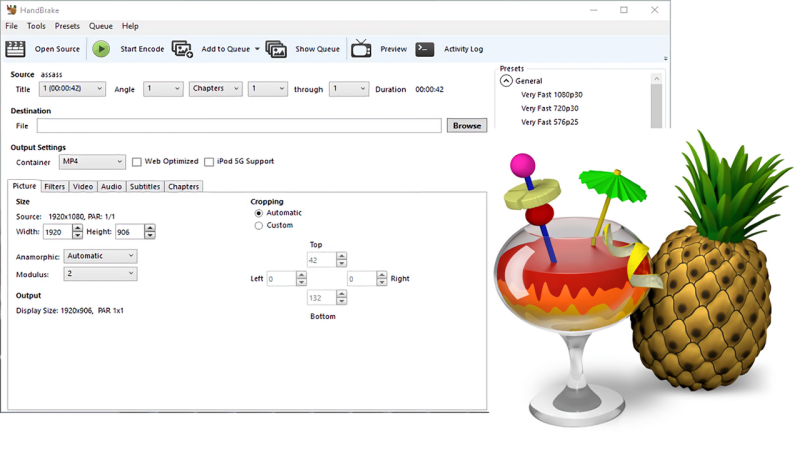Tick the iPod 5G Support checkbox
The width and height of the screenshot is (800, 450).
coord(209,162)
